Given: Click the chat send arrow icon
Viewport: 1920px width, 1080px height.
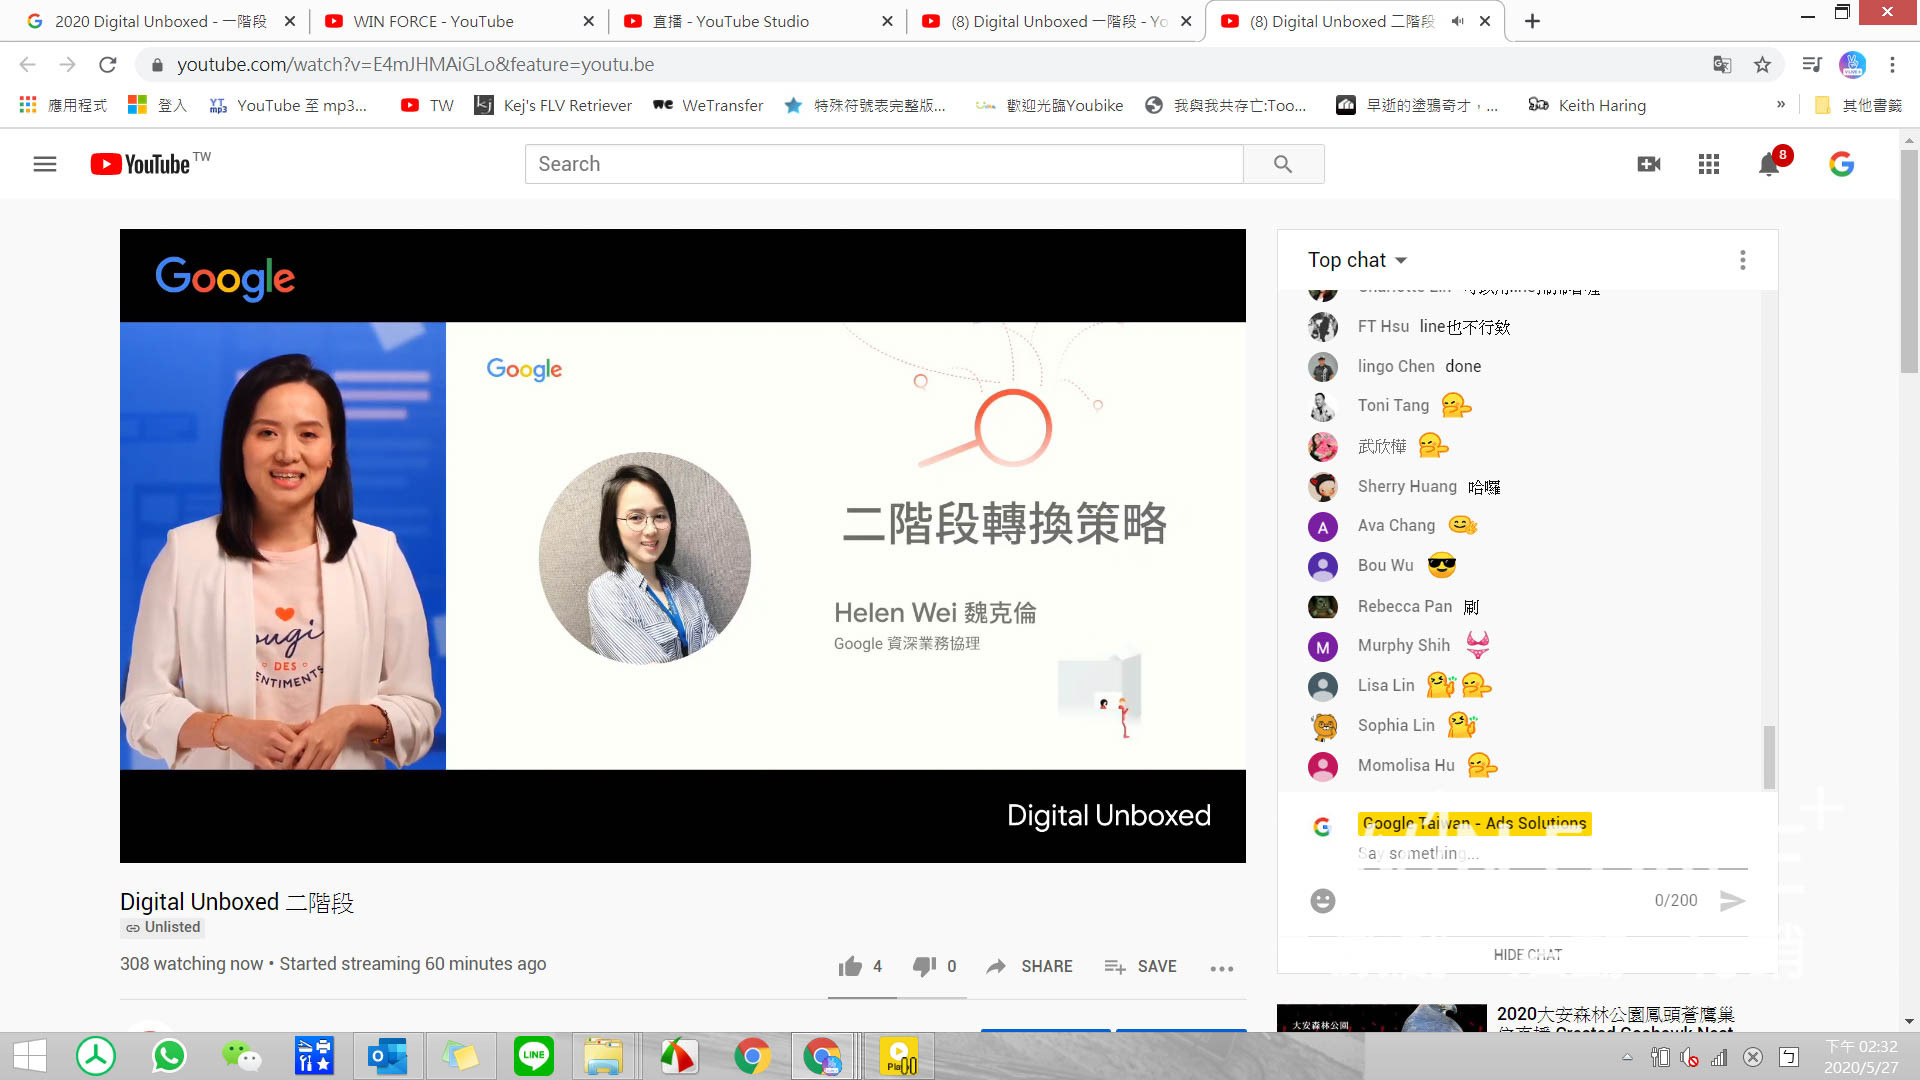Looking at the screenshot, I should [x=1732, y=901].
